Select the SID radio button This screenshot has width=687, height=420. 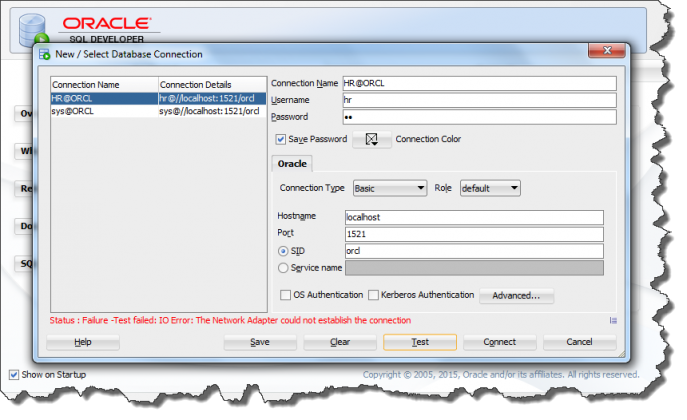(x=285, y=251)
